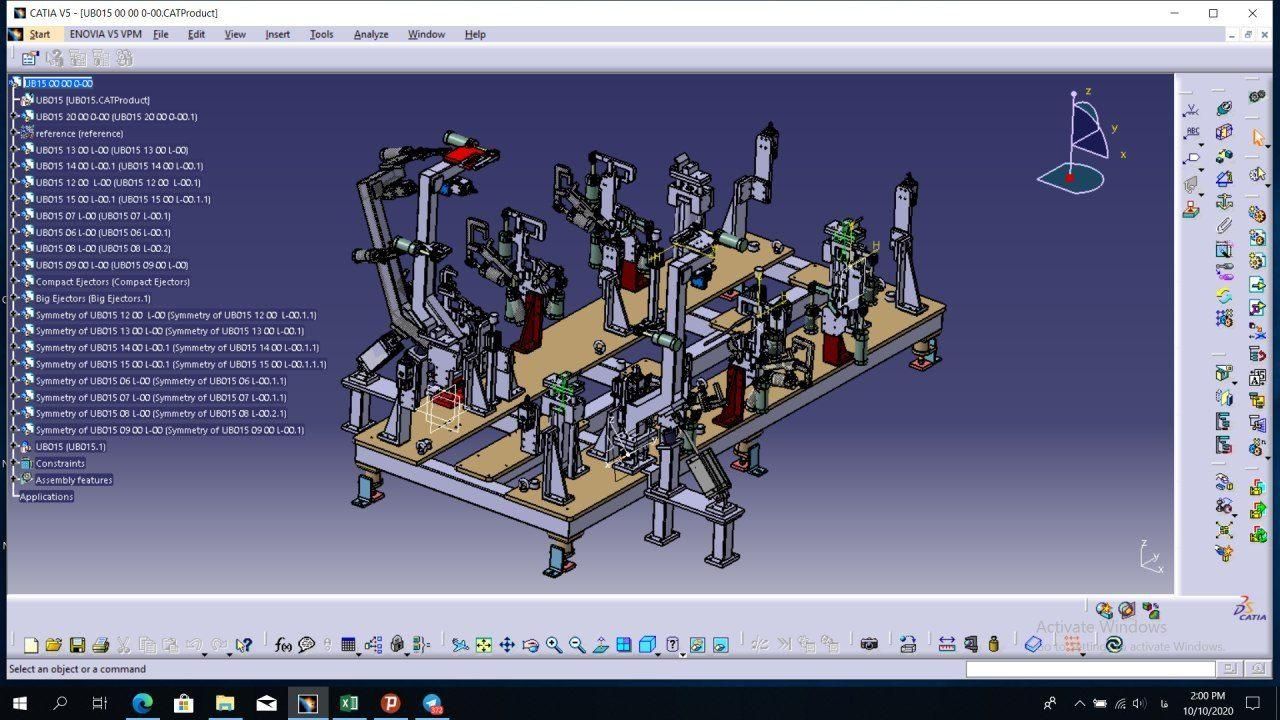This screenshot has height=720, width=1280.
Task: Click the Assembly Design gears workbench icon
Action: 1257,96
